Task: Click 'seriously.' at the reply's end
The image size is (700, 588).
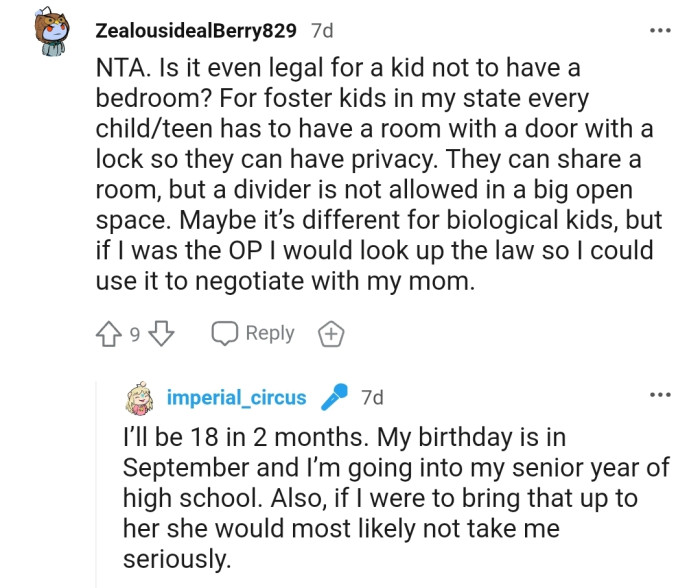Action: click(x=176, y=560)
